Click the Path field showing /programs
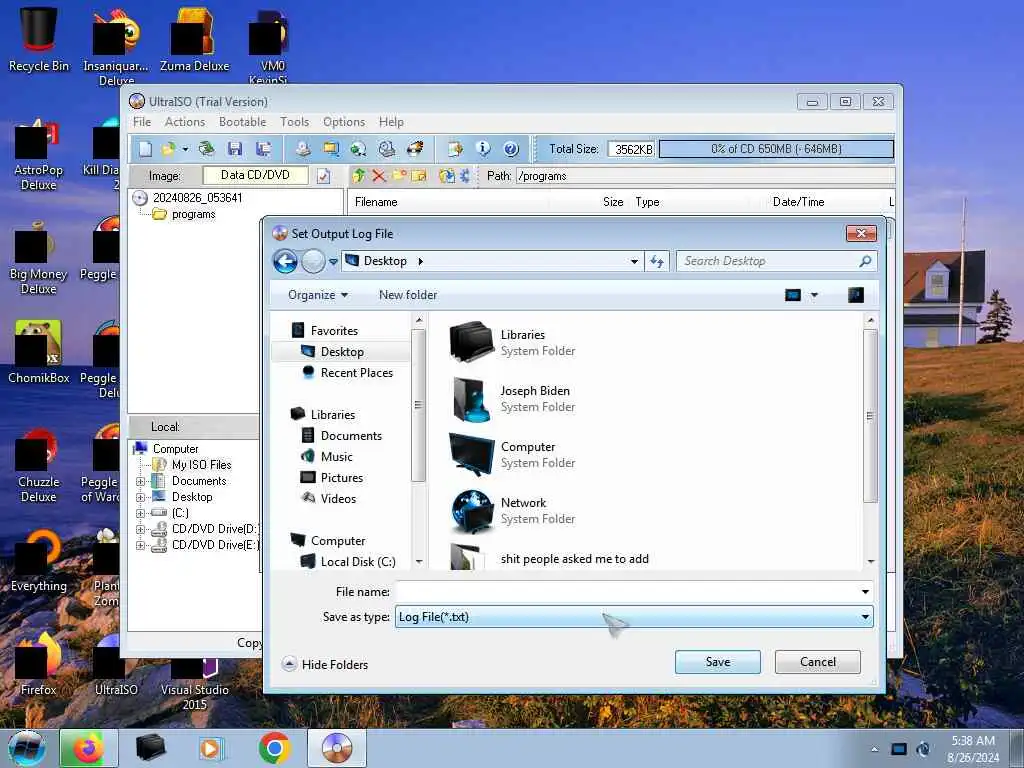Image resolution: width=1024 pixels, height=768 pixels. [x=705, y=176]
